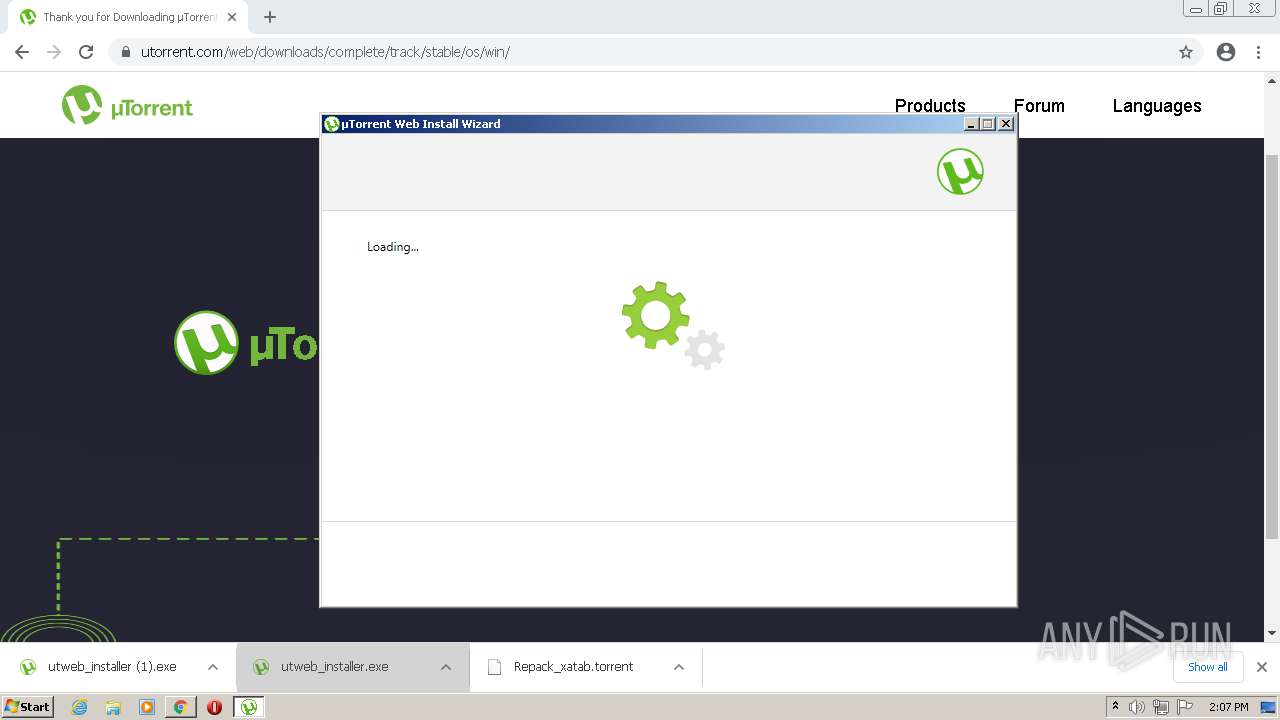
Task: Open the volume speaker tray icon
Action: [x=1137, y=707]
